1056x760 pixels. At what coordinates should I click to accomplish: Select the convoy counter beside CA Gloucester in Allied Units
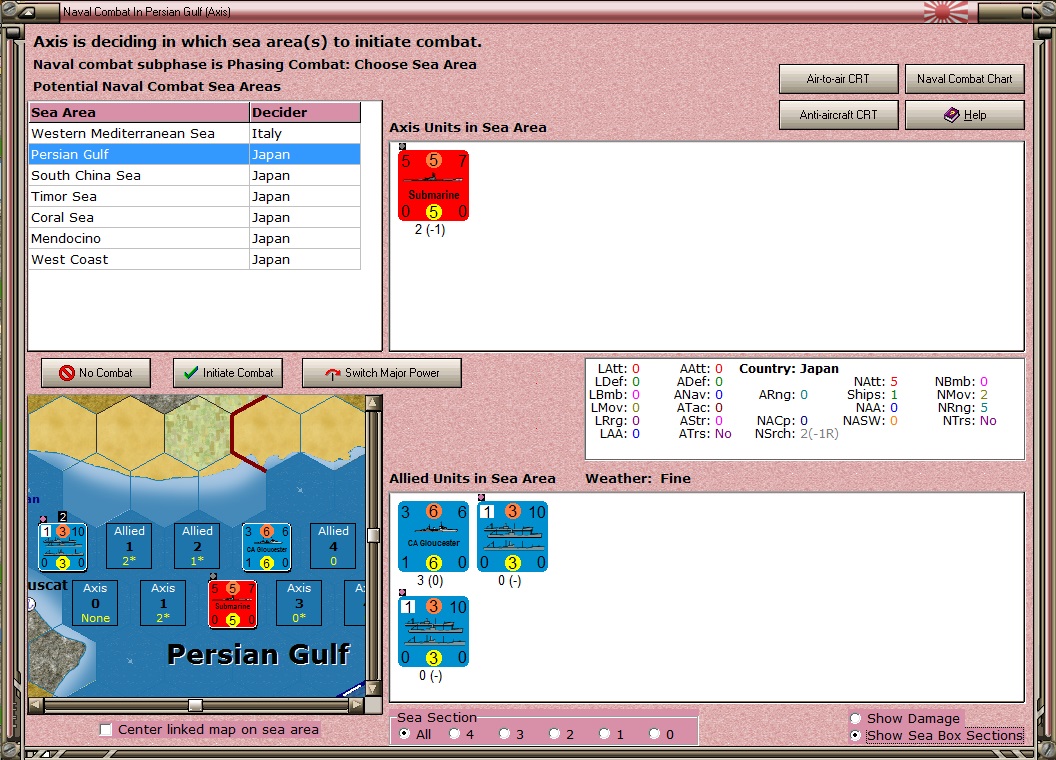513,536
